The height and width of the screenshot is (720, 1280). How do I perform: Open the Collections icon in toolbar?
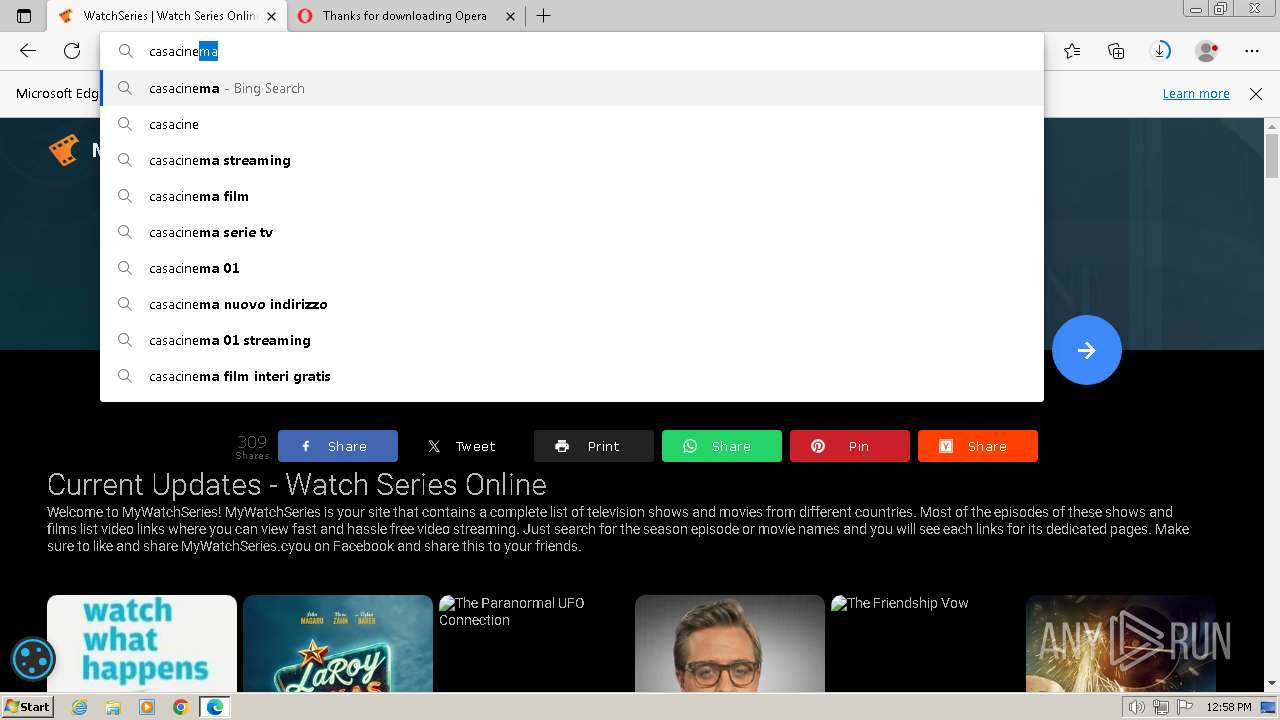point(1116,51)
